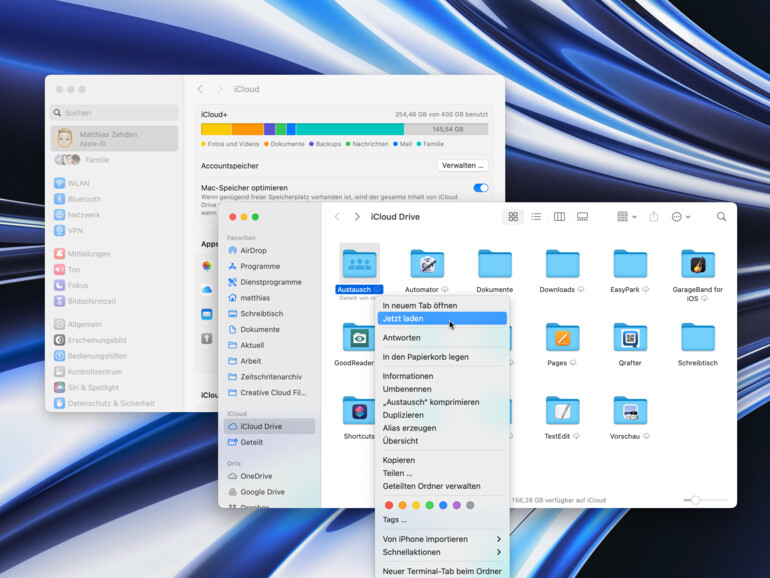Select OneDrive in Finder sidebar
This screenshot has height=578, width=770.
[x=269, y=476]
